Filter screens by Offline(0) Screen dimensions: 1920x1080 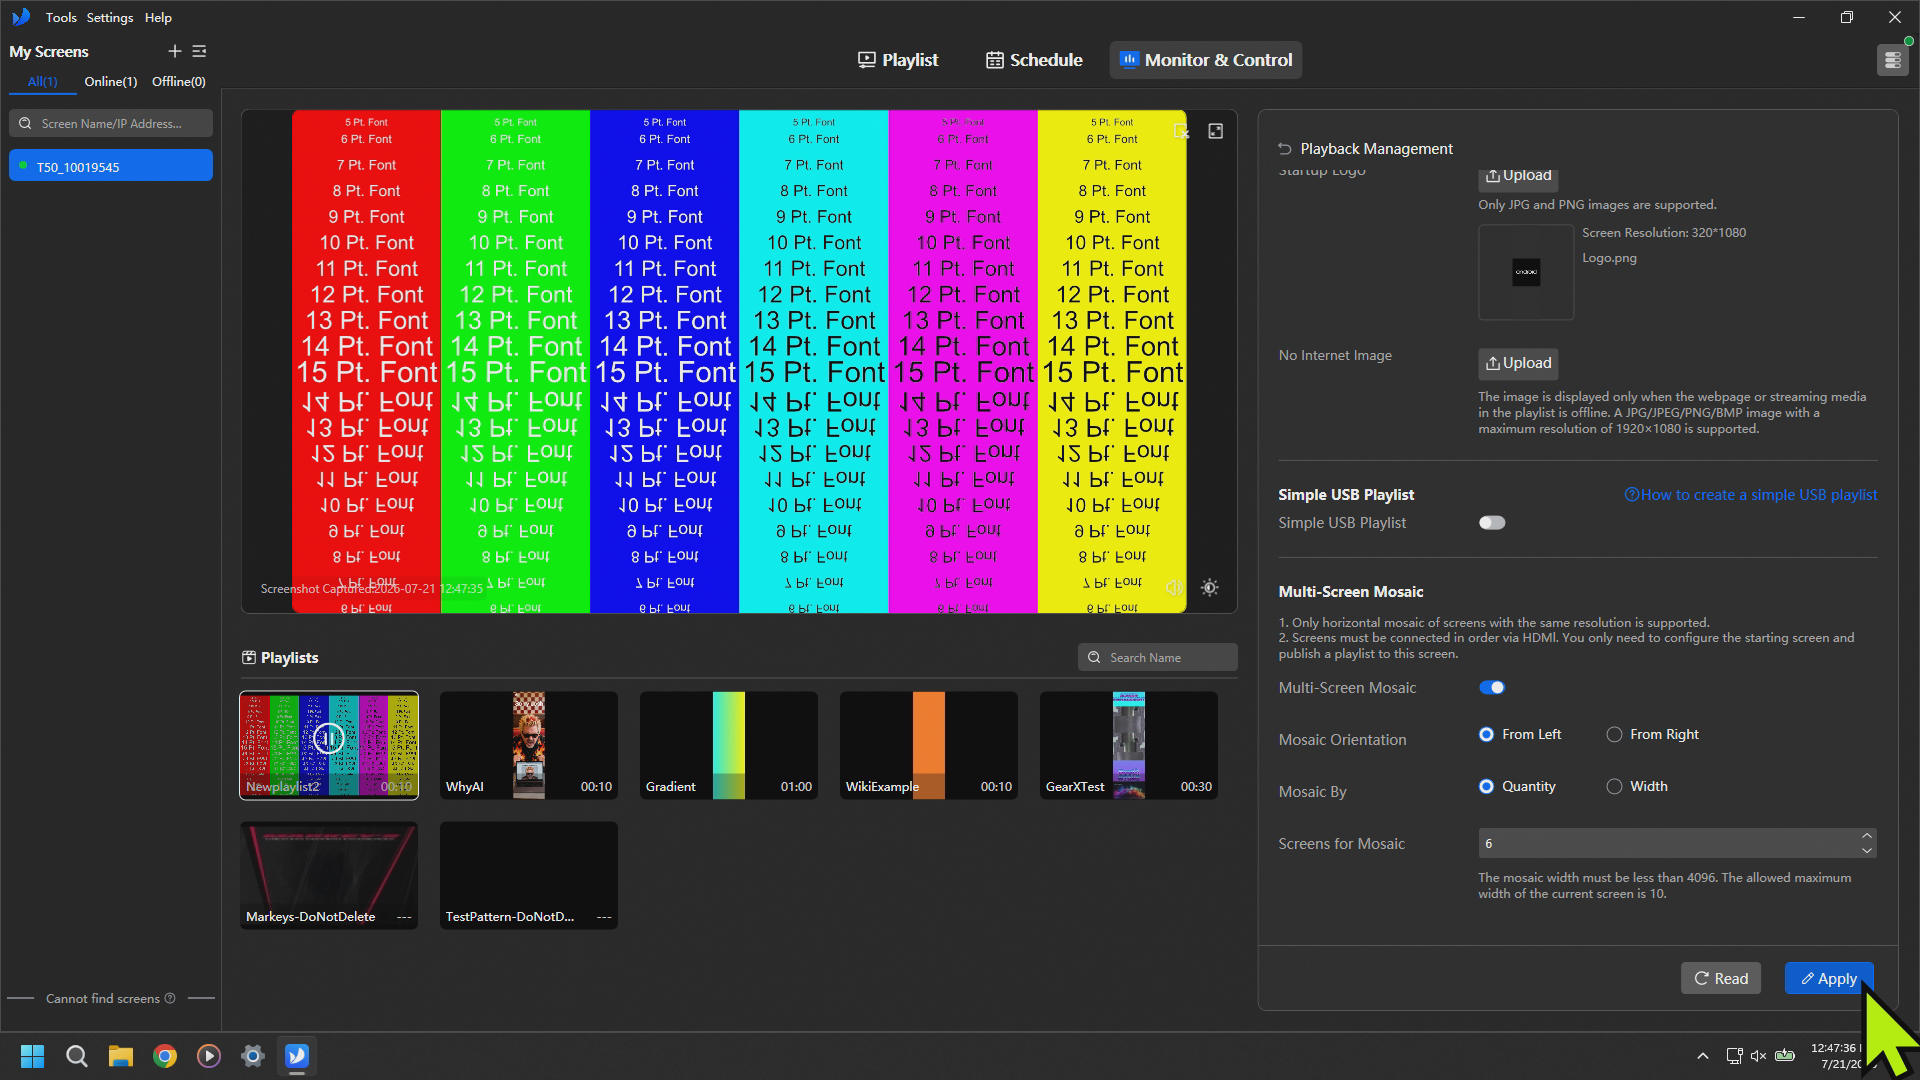[178, 81]
